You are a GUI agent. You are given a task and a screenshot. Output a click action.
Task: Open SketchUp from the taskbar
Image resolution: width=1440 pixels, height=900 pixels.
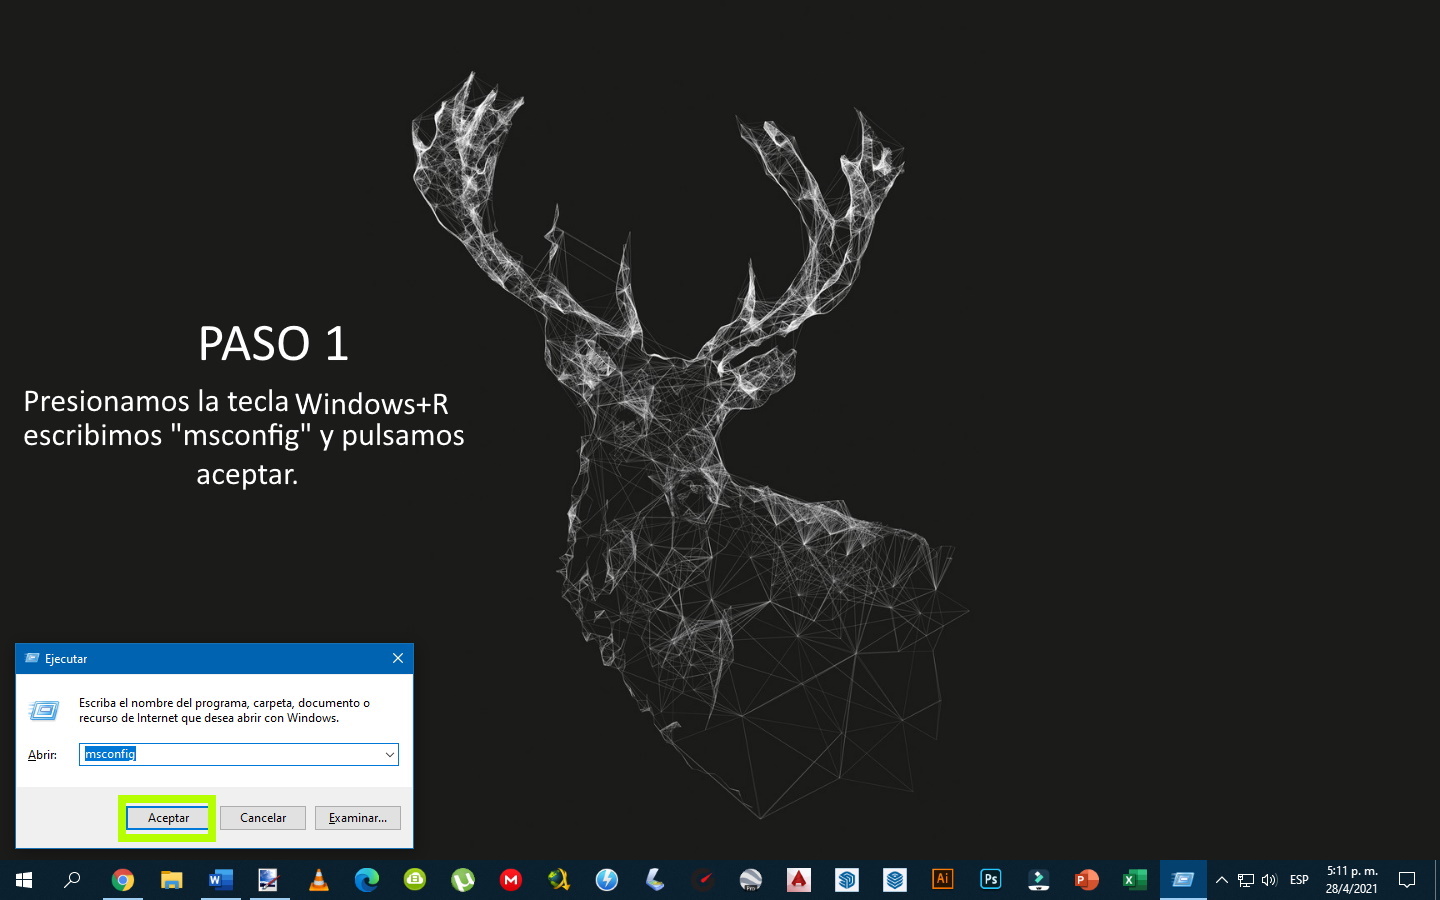(x=847, y=880)
